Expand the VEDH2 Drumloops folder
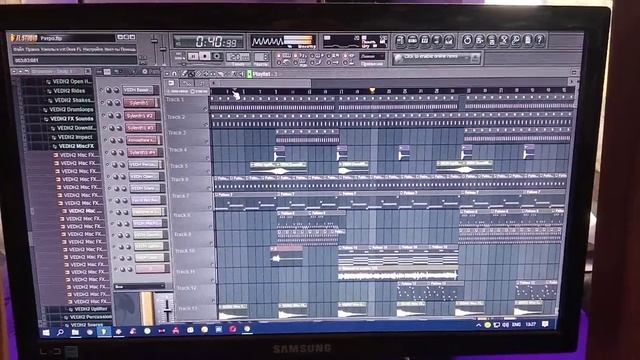The width and height of the screenshot is (640, 360). [x=69, y=109]
